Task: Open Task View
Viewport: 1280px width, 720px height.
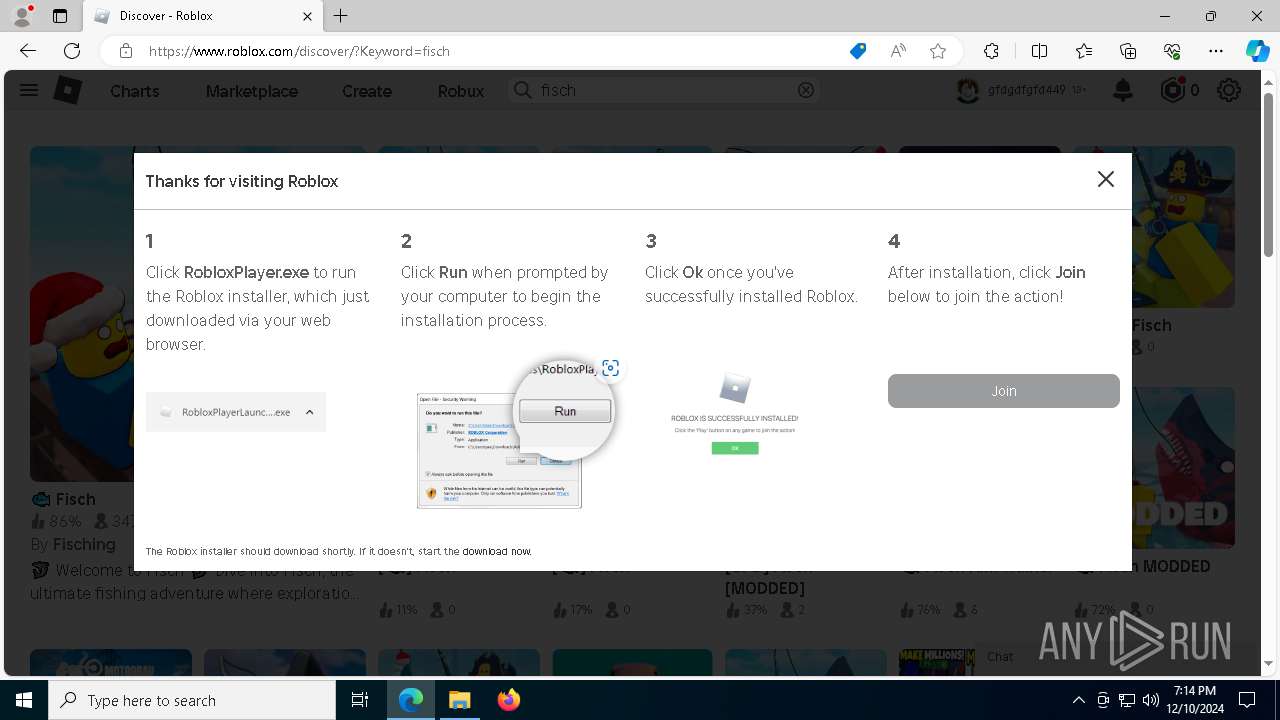Action: click(x=360, y=700)
